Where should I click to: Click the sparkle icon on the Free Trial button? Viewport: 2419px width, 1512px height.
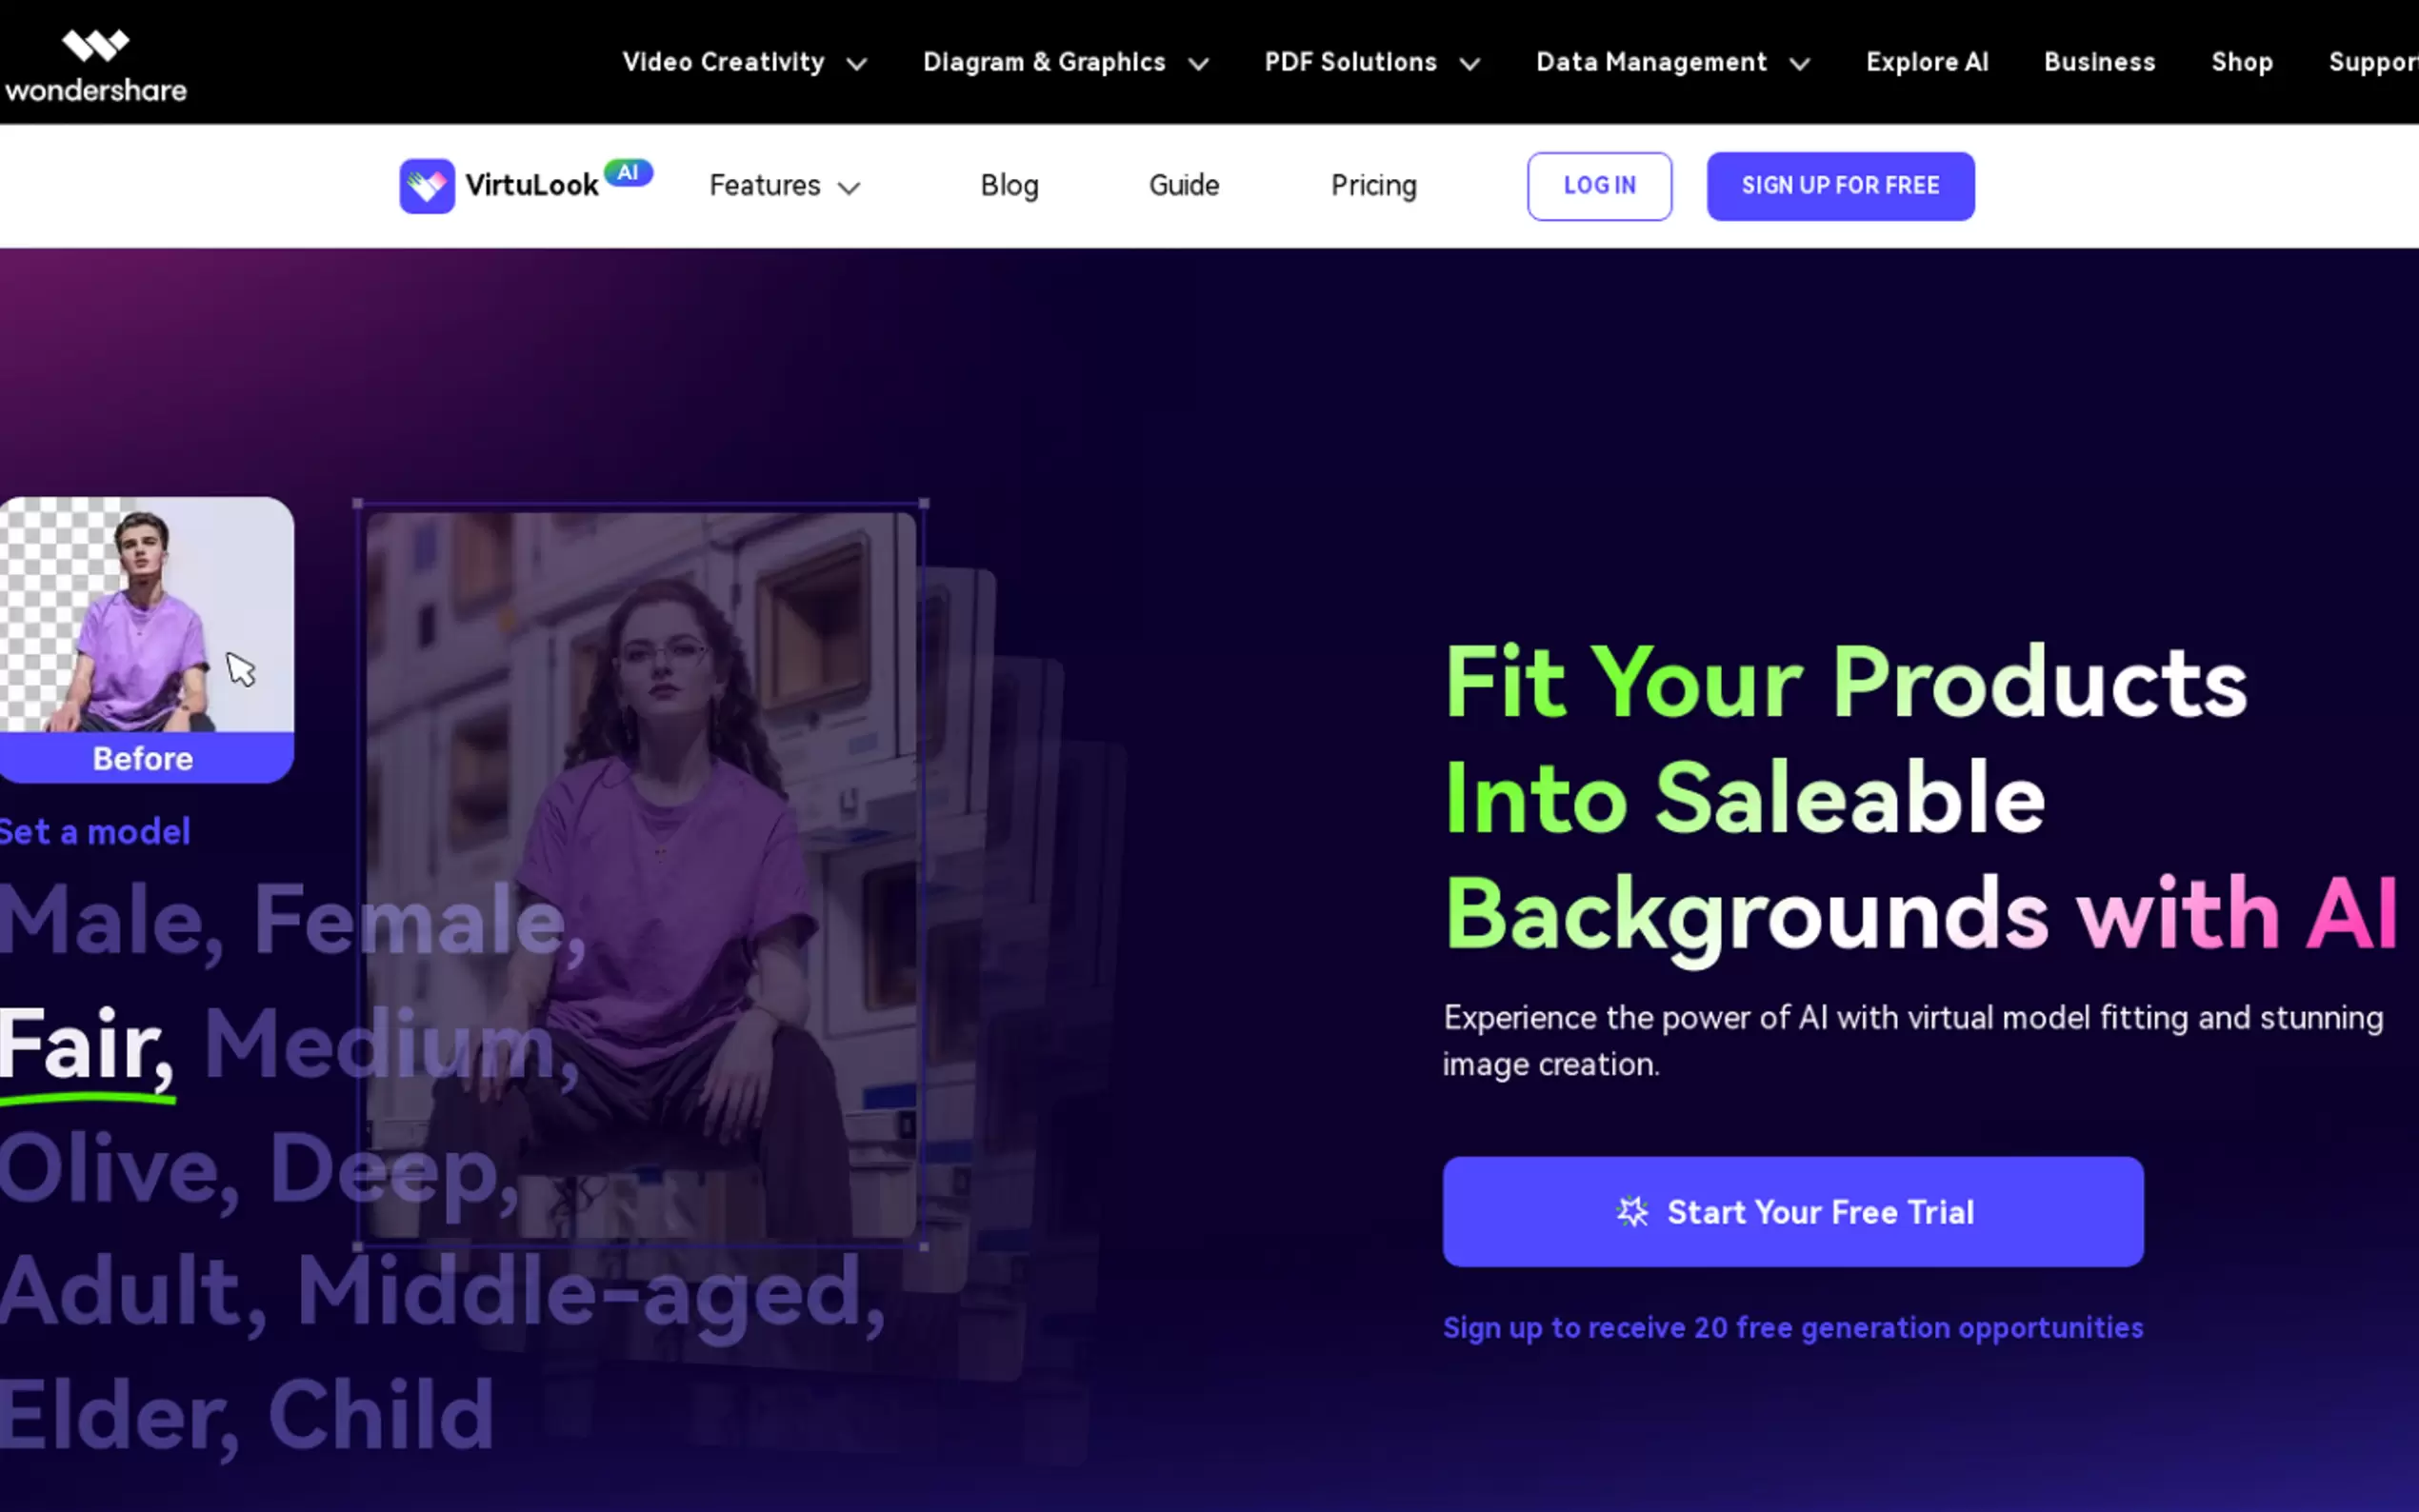click(x=1632, y=1212)
